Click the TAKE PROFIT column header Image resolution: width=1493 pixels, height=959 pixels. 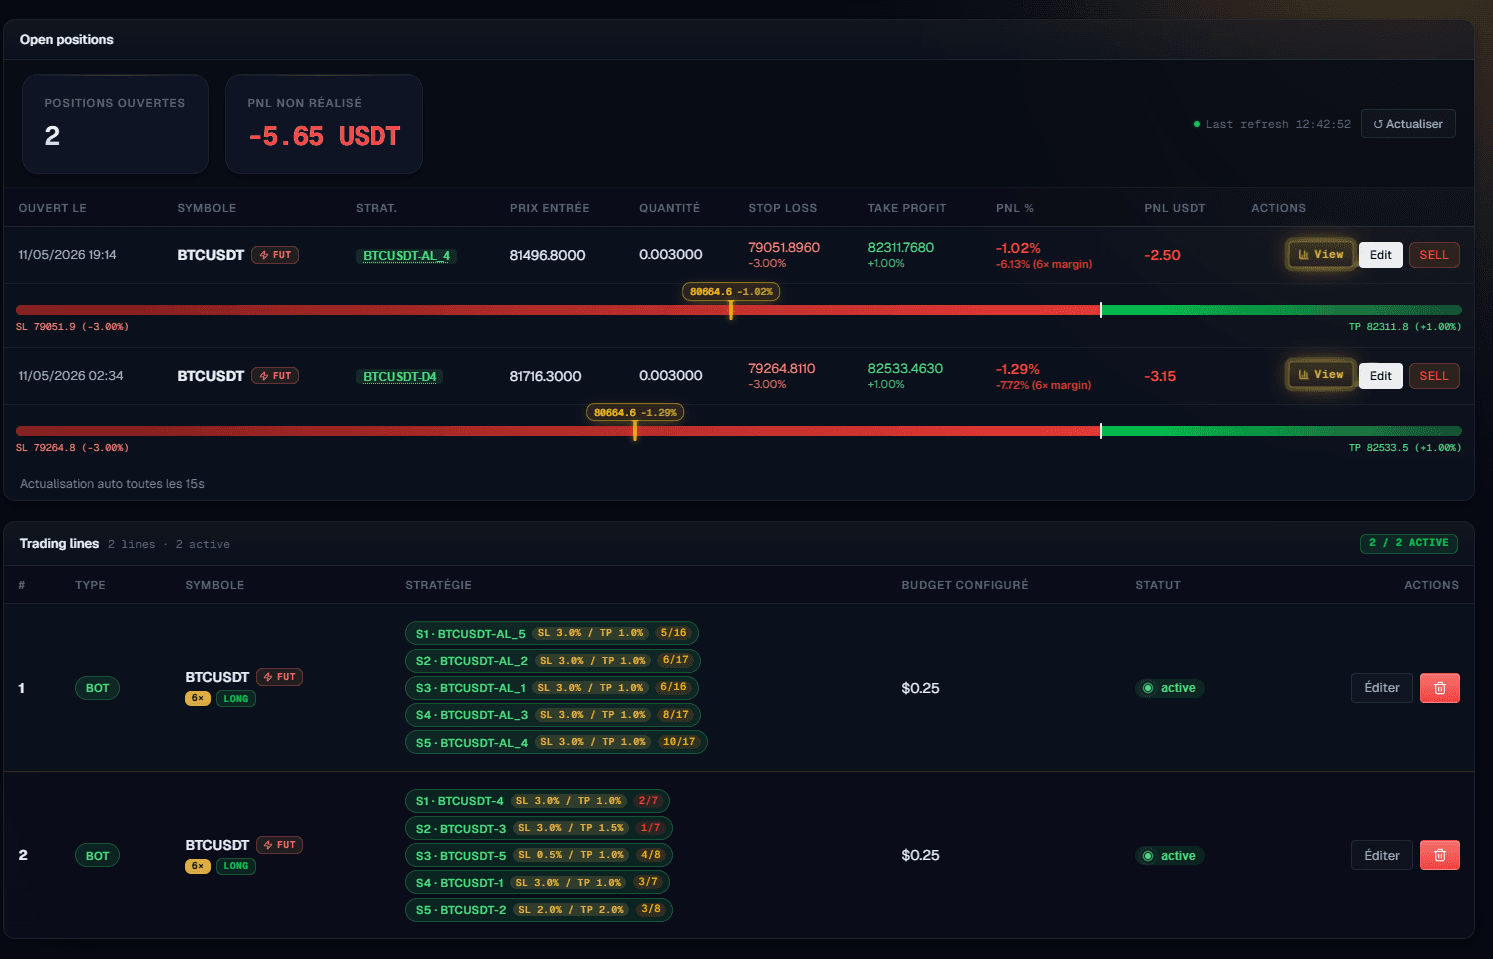(x=906, y=208)
